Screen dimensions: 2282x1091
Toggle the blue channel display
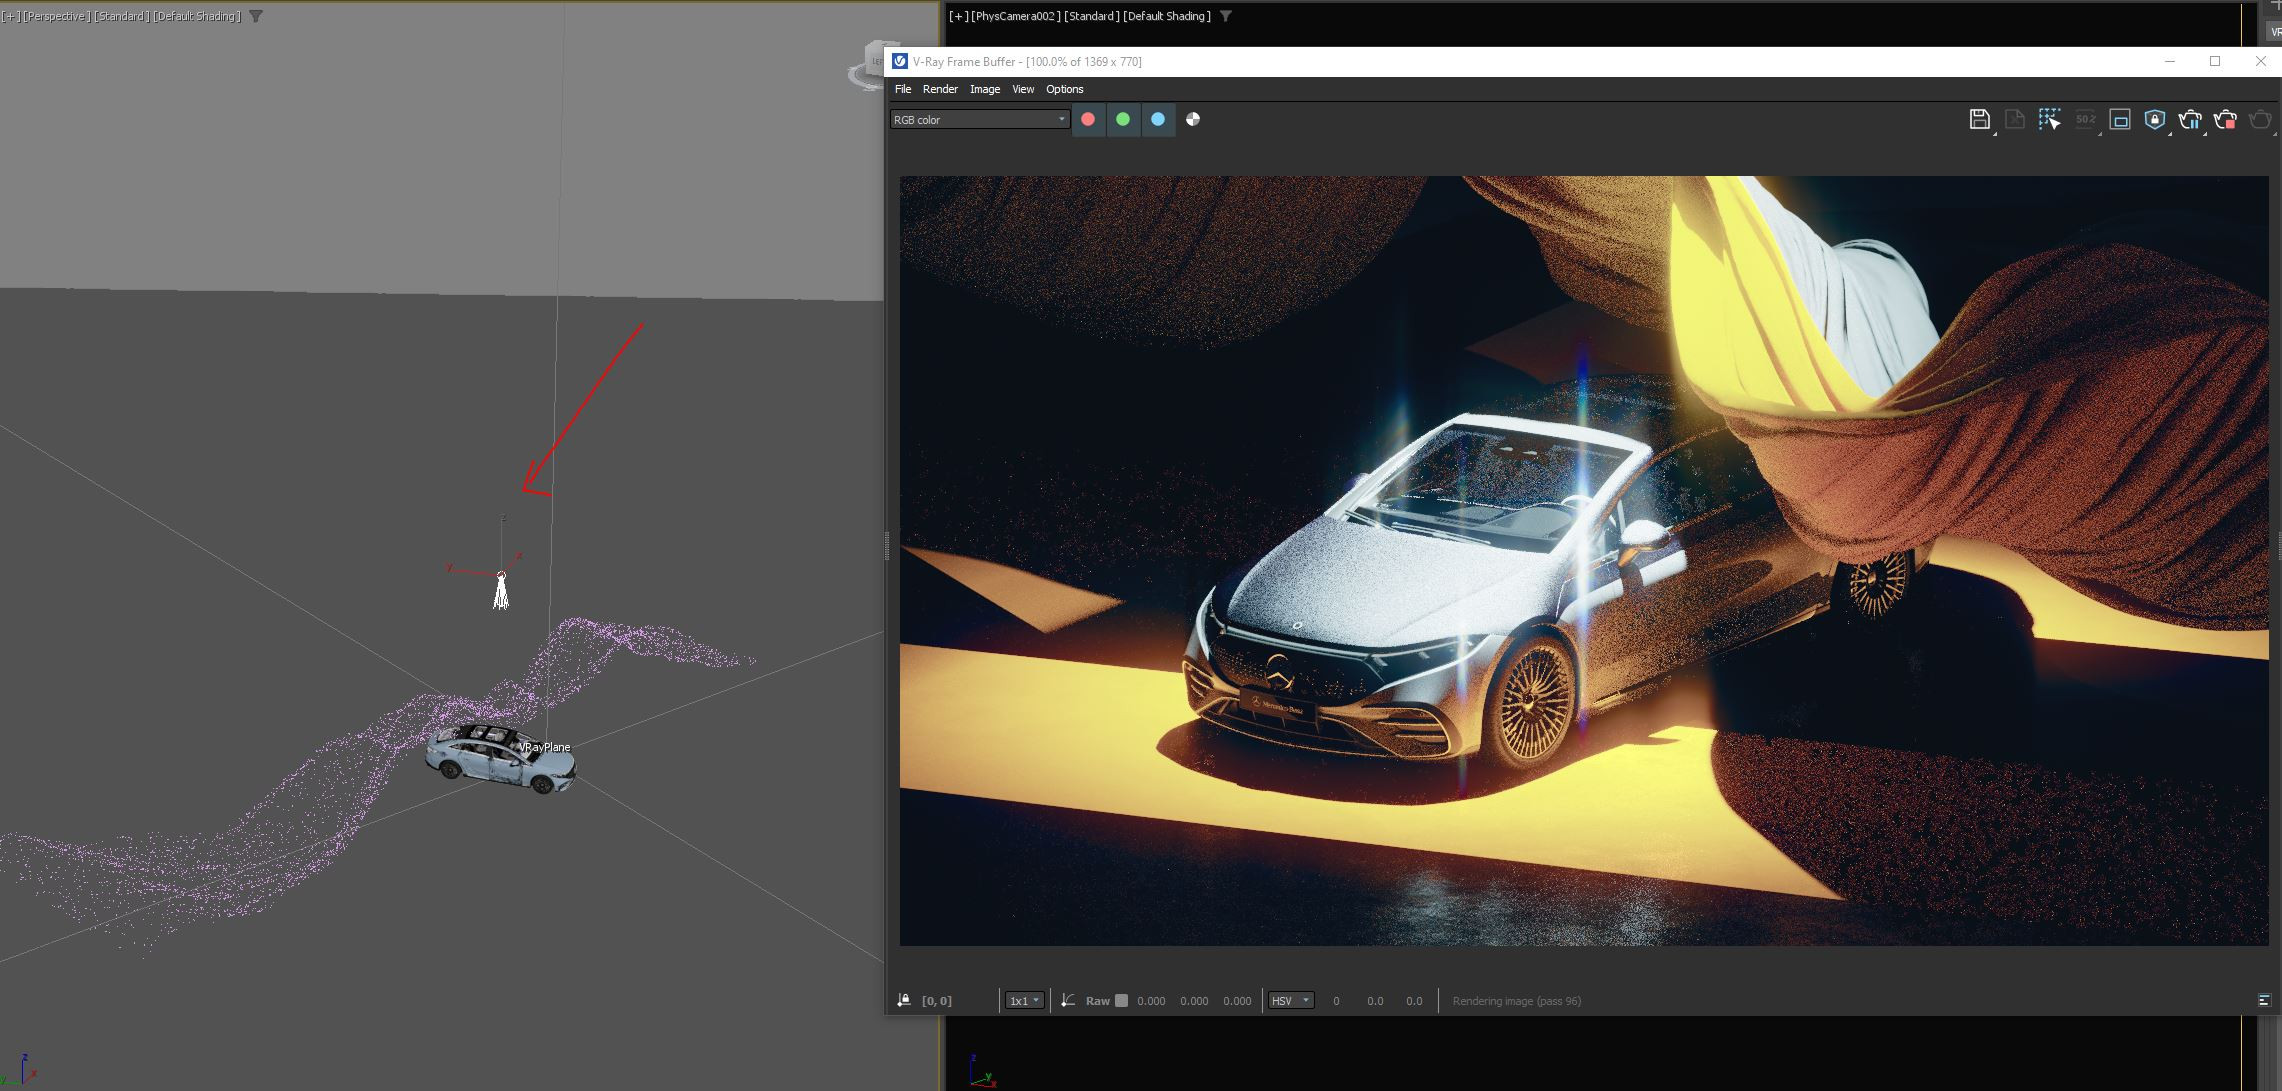1158,119
